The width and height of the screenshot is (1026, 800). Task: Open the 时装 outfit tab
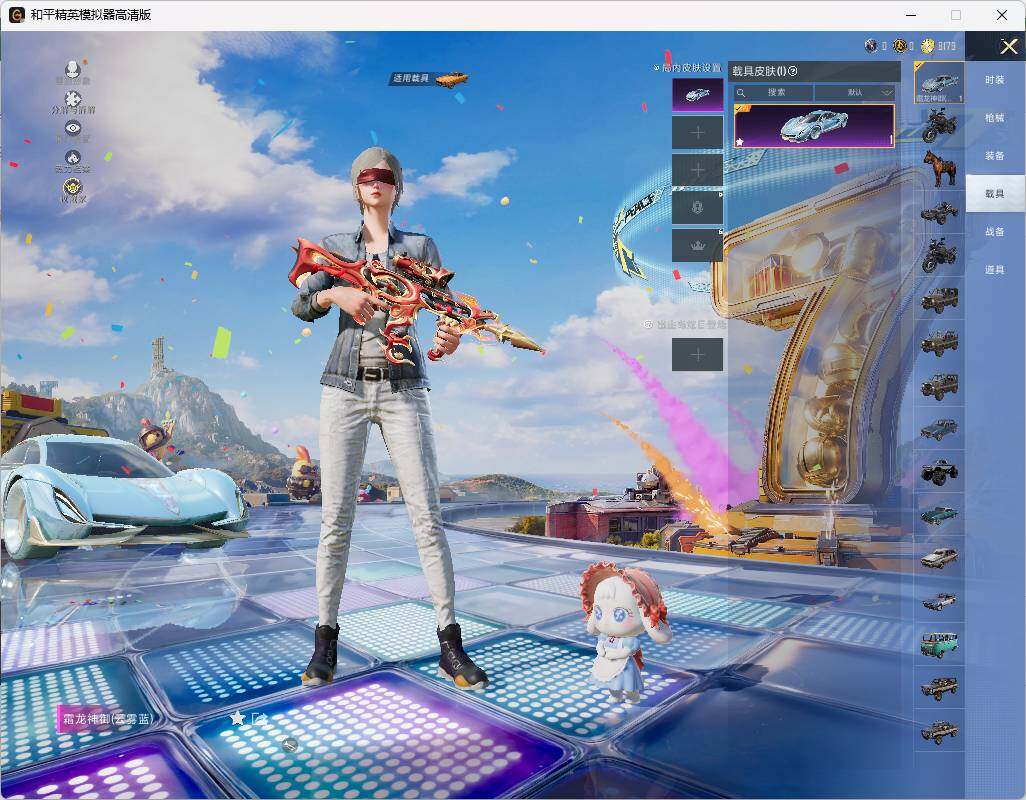[x=995, y=80]
